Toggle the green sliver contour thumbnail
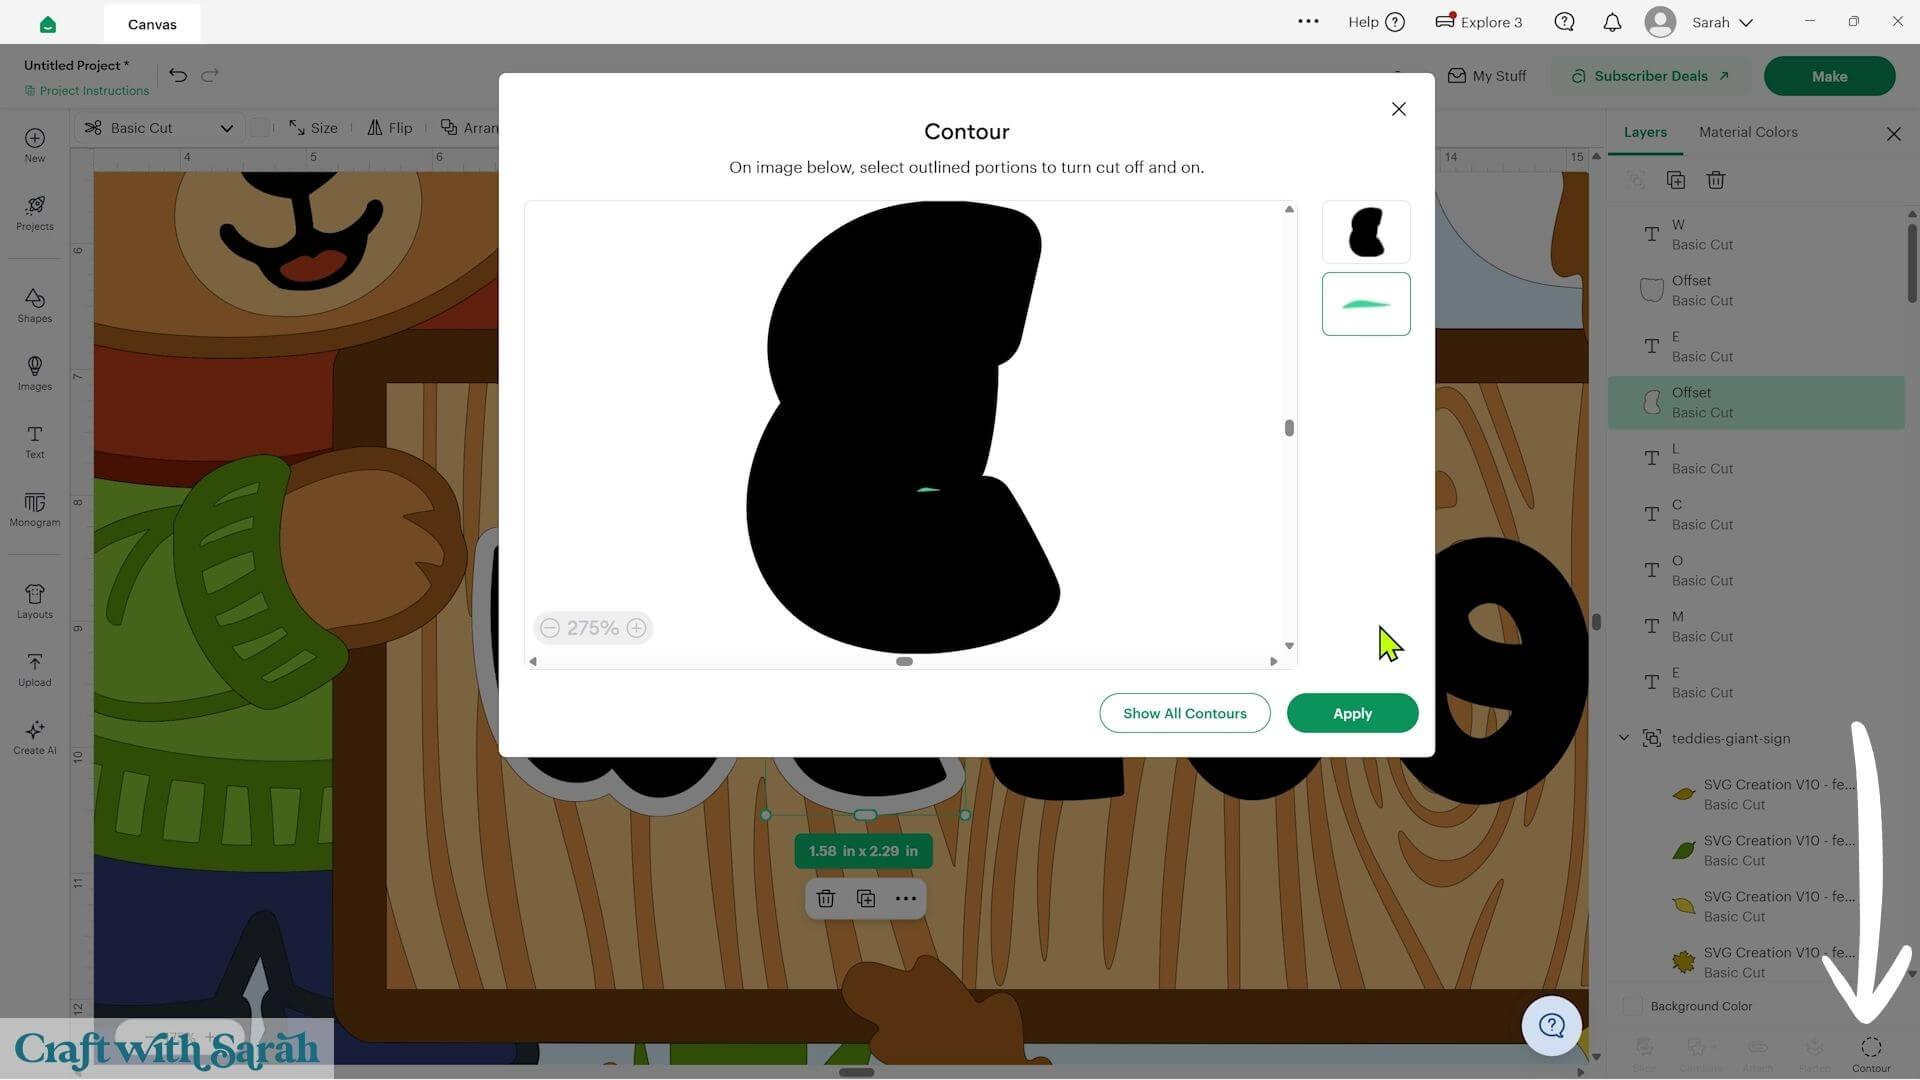The height and width of the screenshot is (1080, 1920). (1366, 304)
